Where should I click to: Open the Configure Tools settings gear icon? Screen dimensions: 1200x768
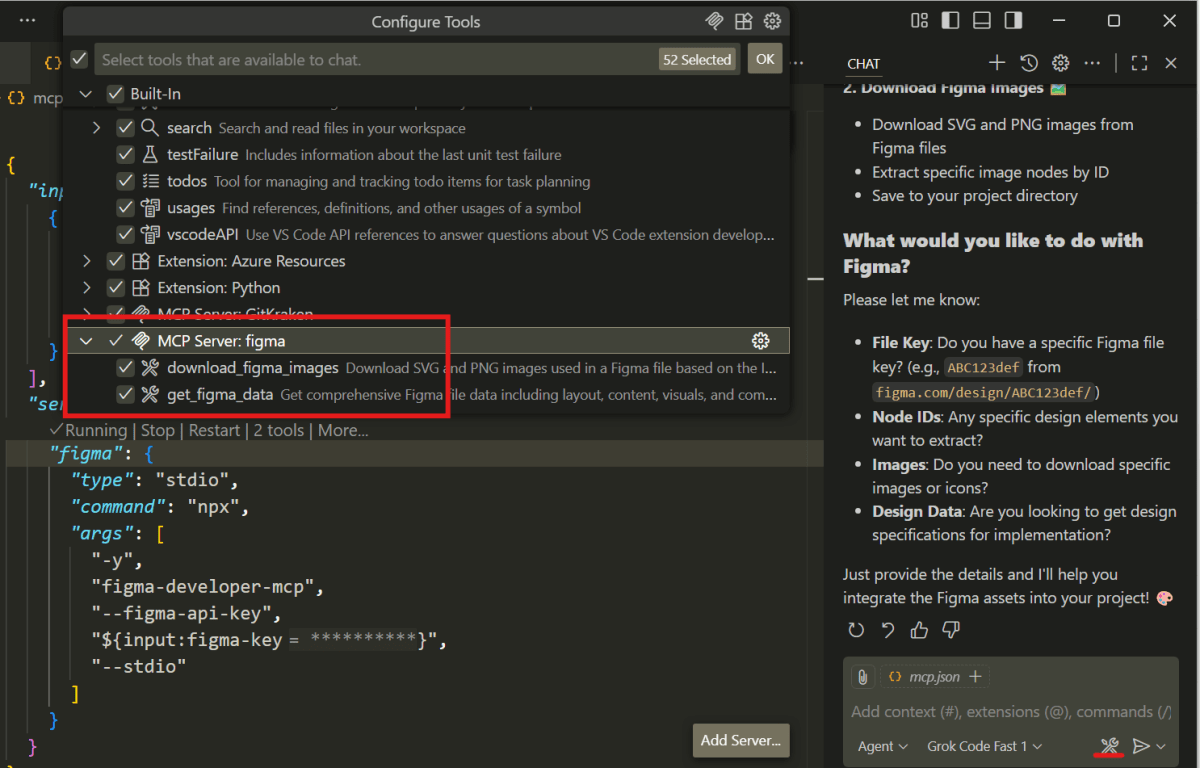tap(772, 20)
